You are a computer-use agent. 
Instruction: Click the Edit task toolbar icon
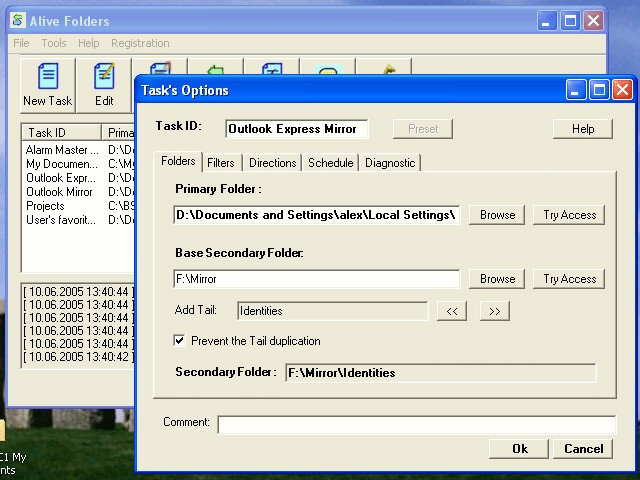[104, 76]
